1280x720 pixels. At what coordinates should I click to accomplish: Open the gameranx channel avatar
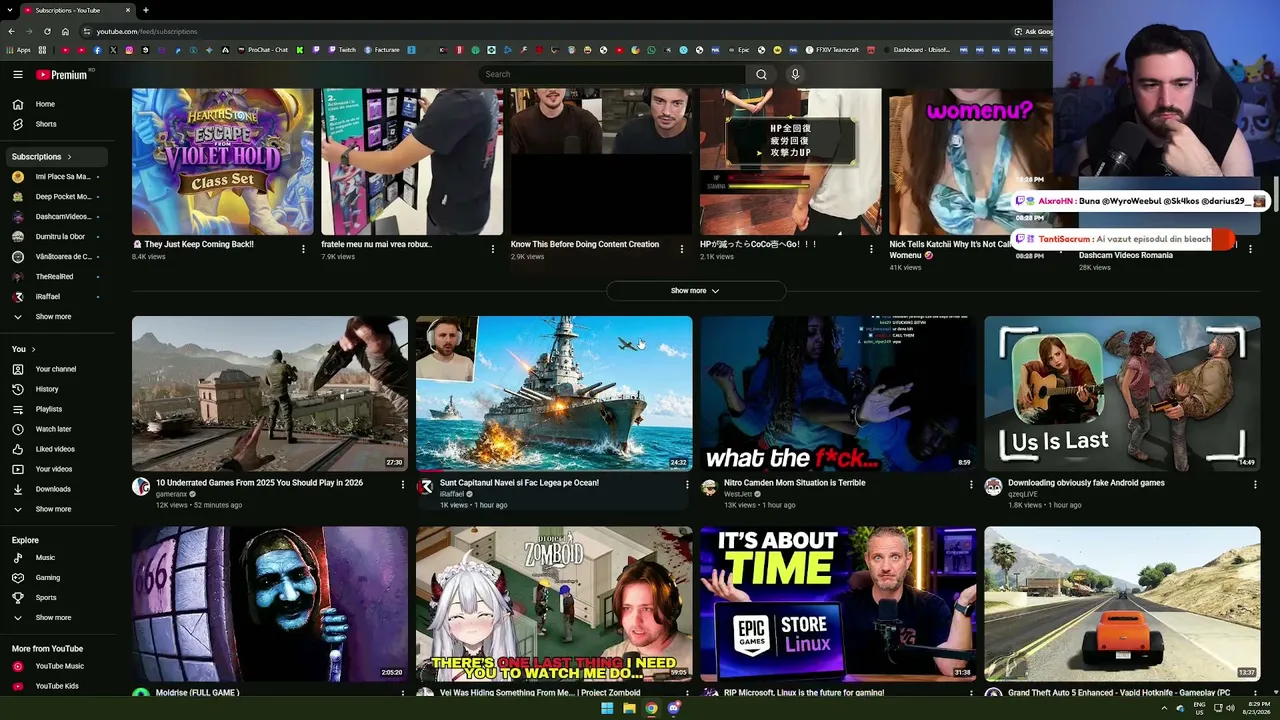tap(141, 487)
